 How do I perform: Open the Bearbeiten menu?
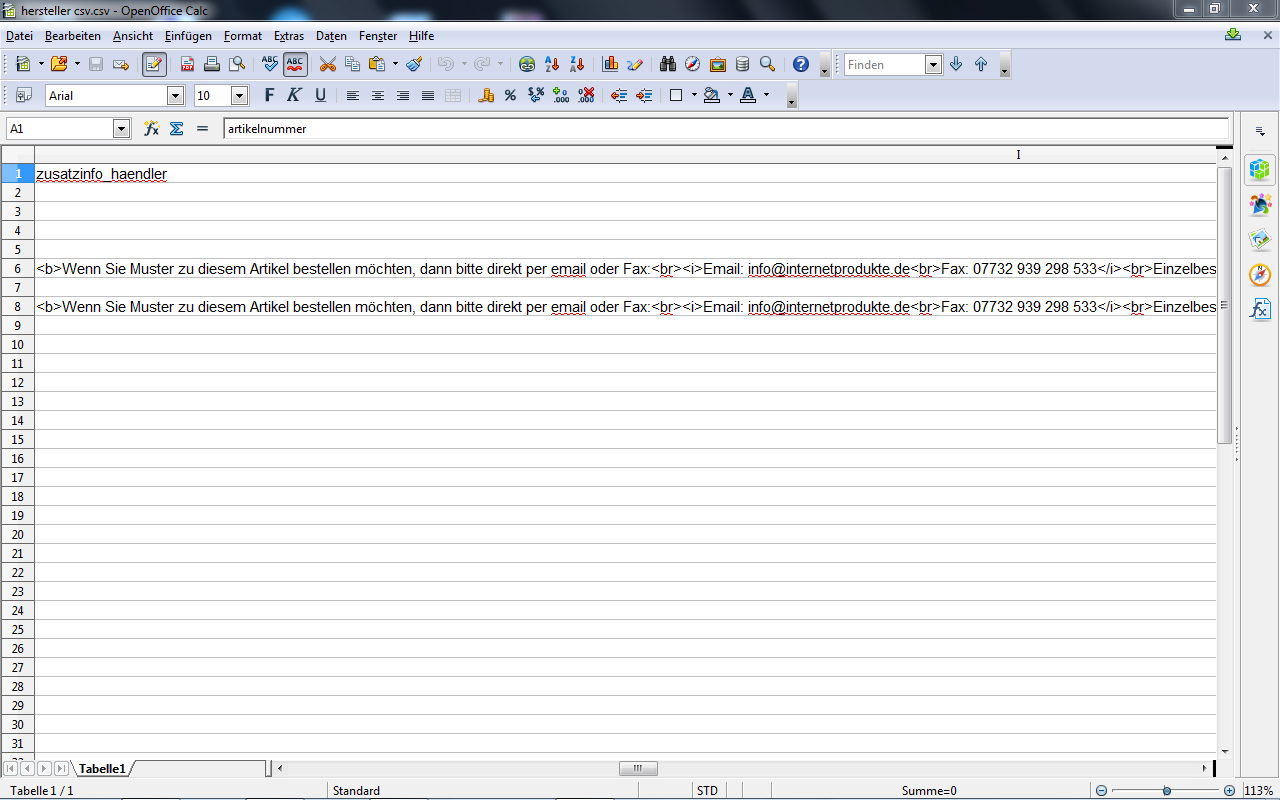coord(73,36)
